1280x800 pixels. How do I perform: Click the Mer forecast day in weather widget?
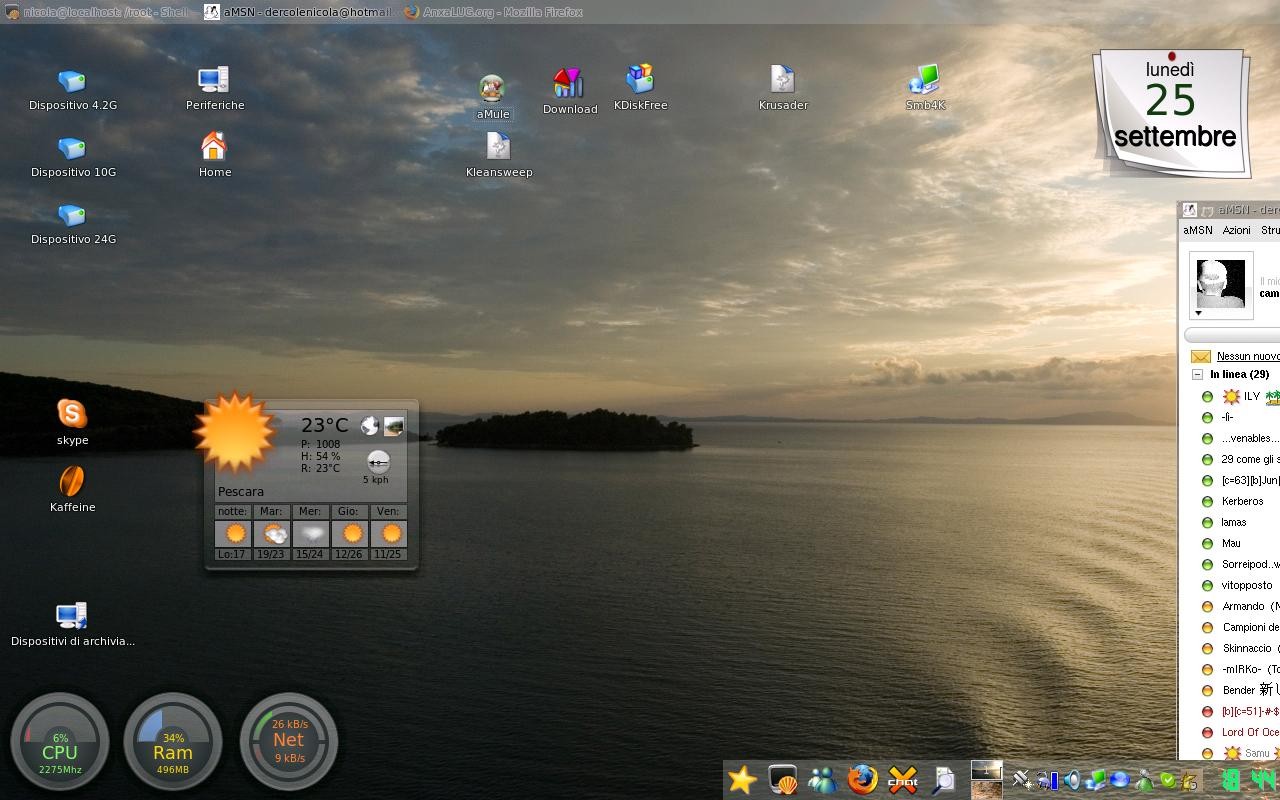coord(310,532)
